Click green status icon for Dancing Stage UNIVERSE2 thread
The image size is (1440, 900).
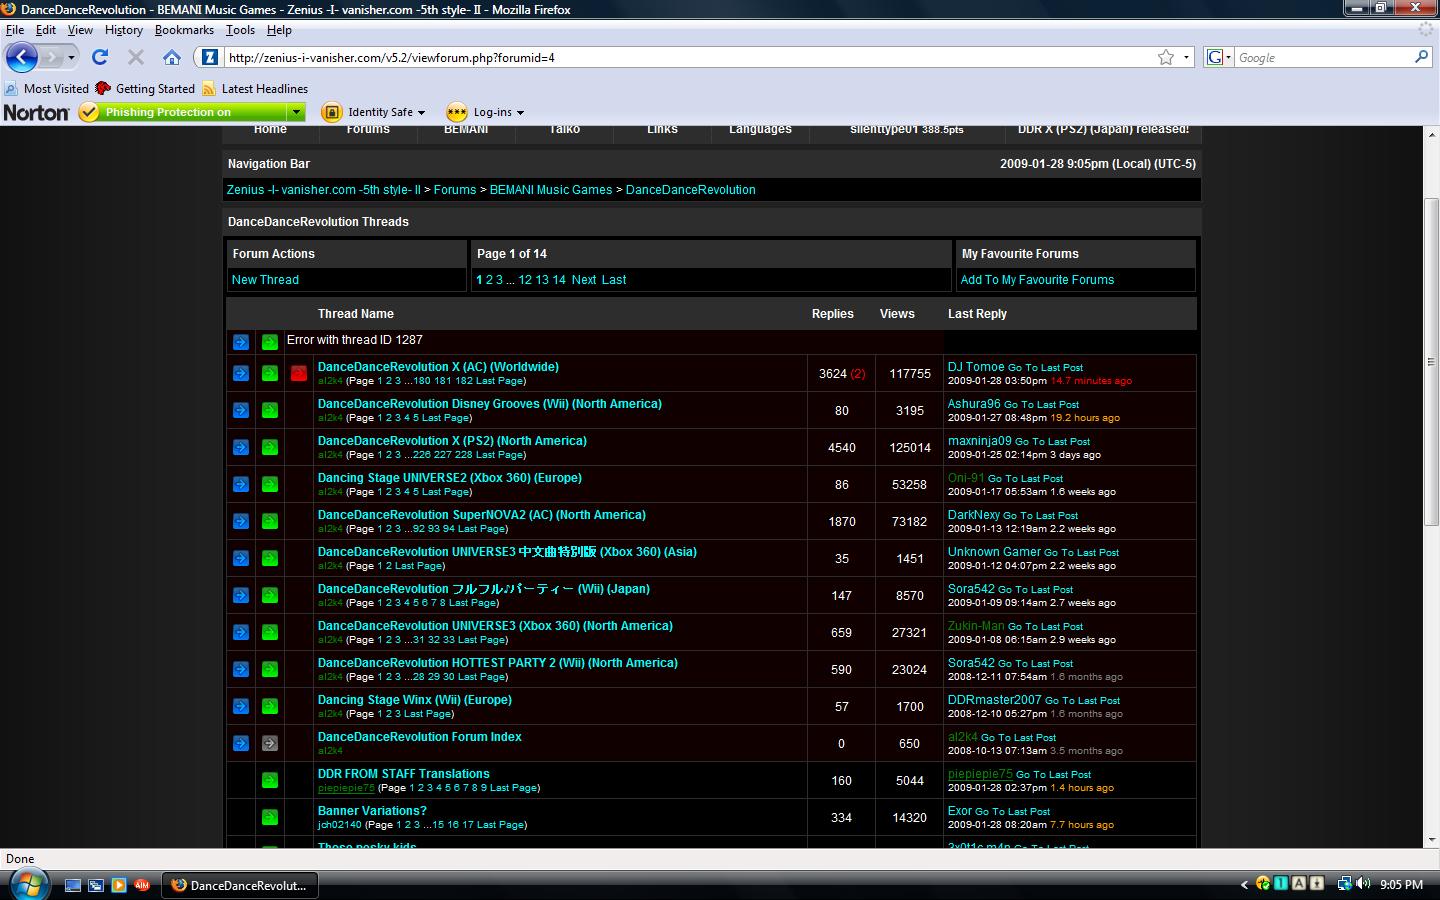(270, 484)
